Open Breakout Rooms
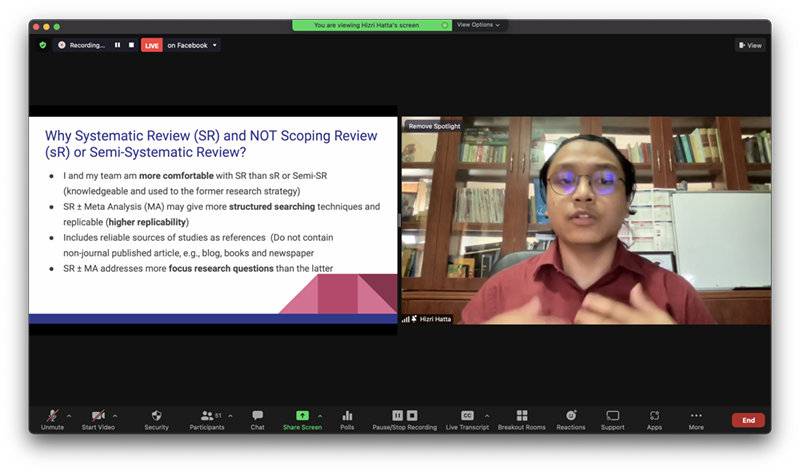This screenshot has width=800, height=472. tap(521, 416)
